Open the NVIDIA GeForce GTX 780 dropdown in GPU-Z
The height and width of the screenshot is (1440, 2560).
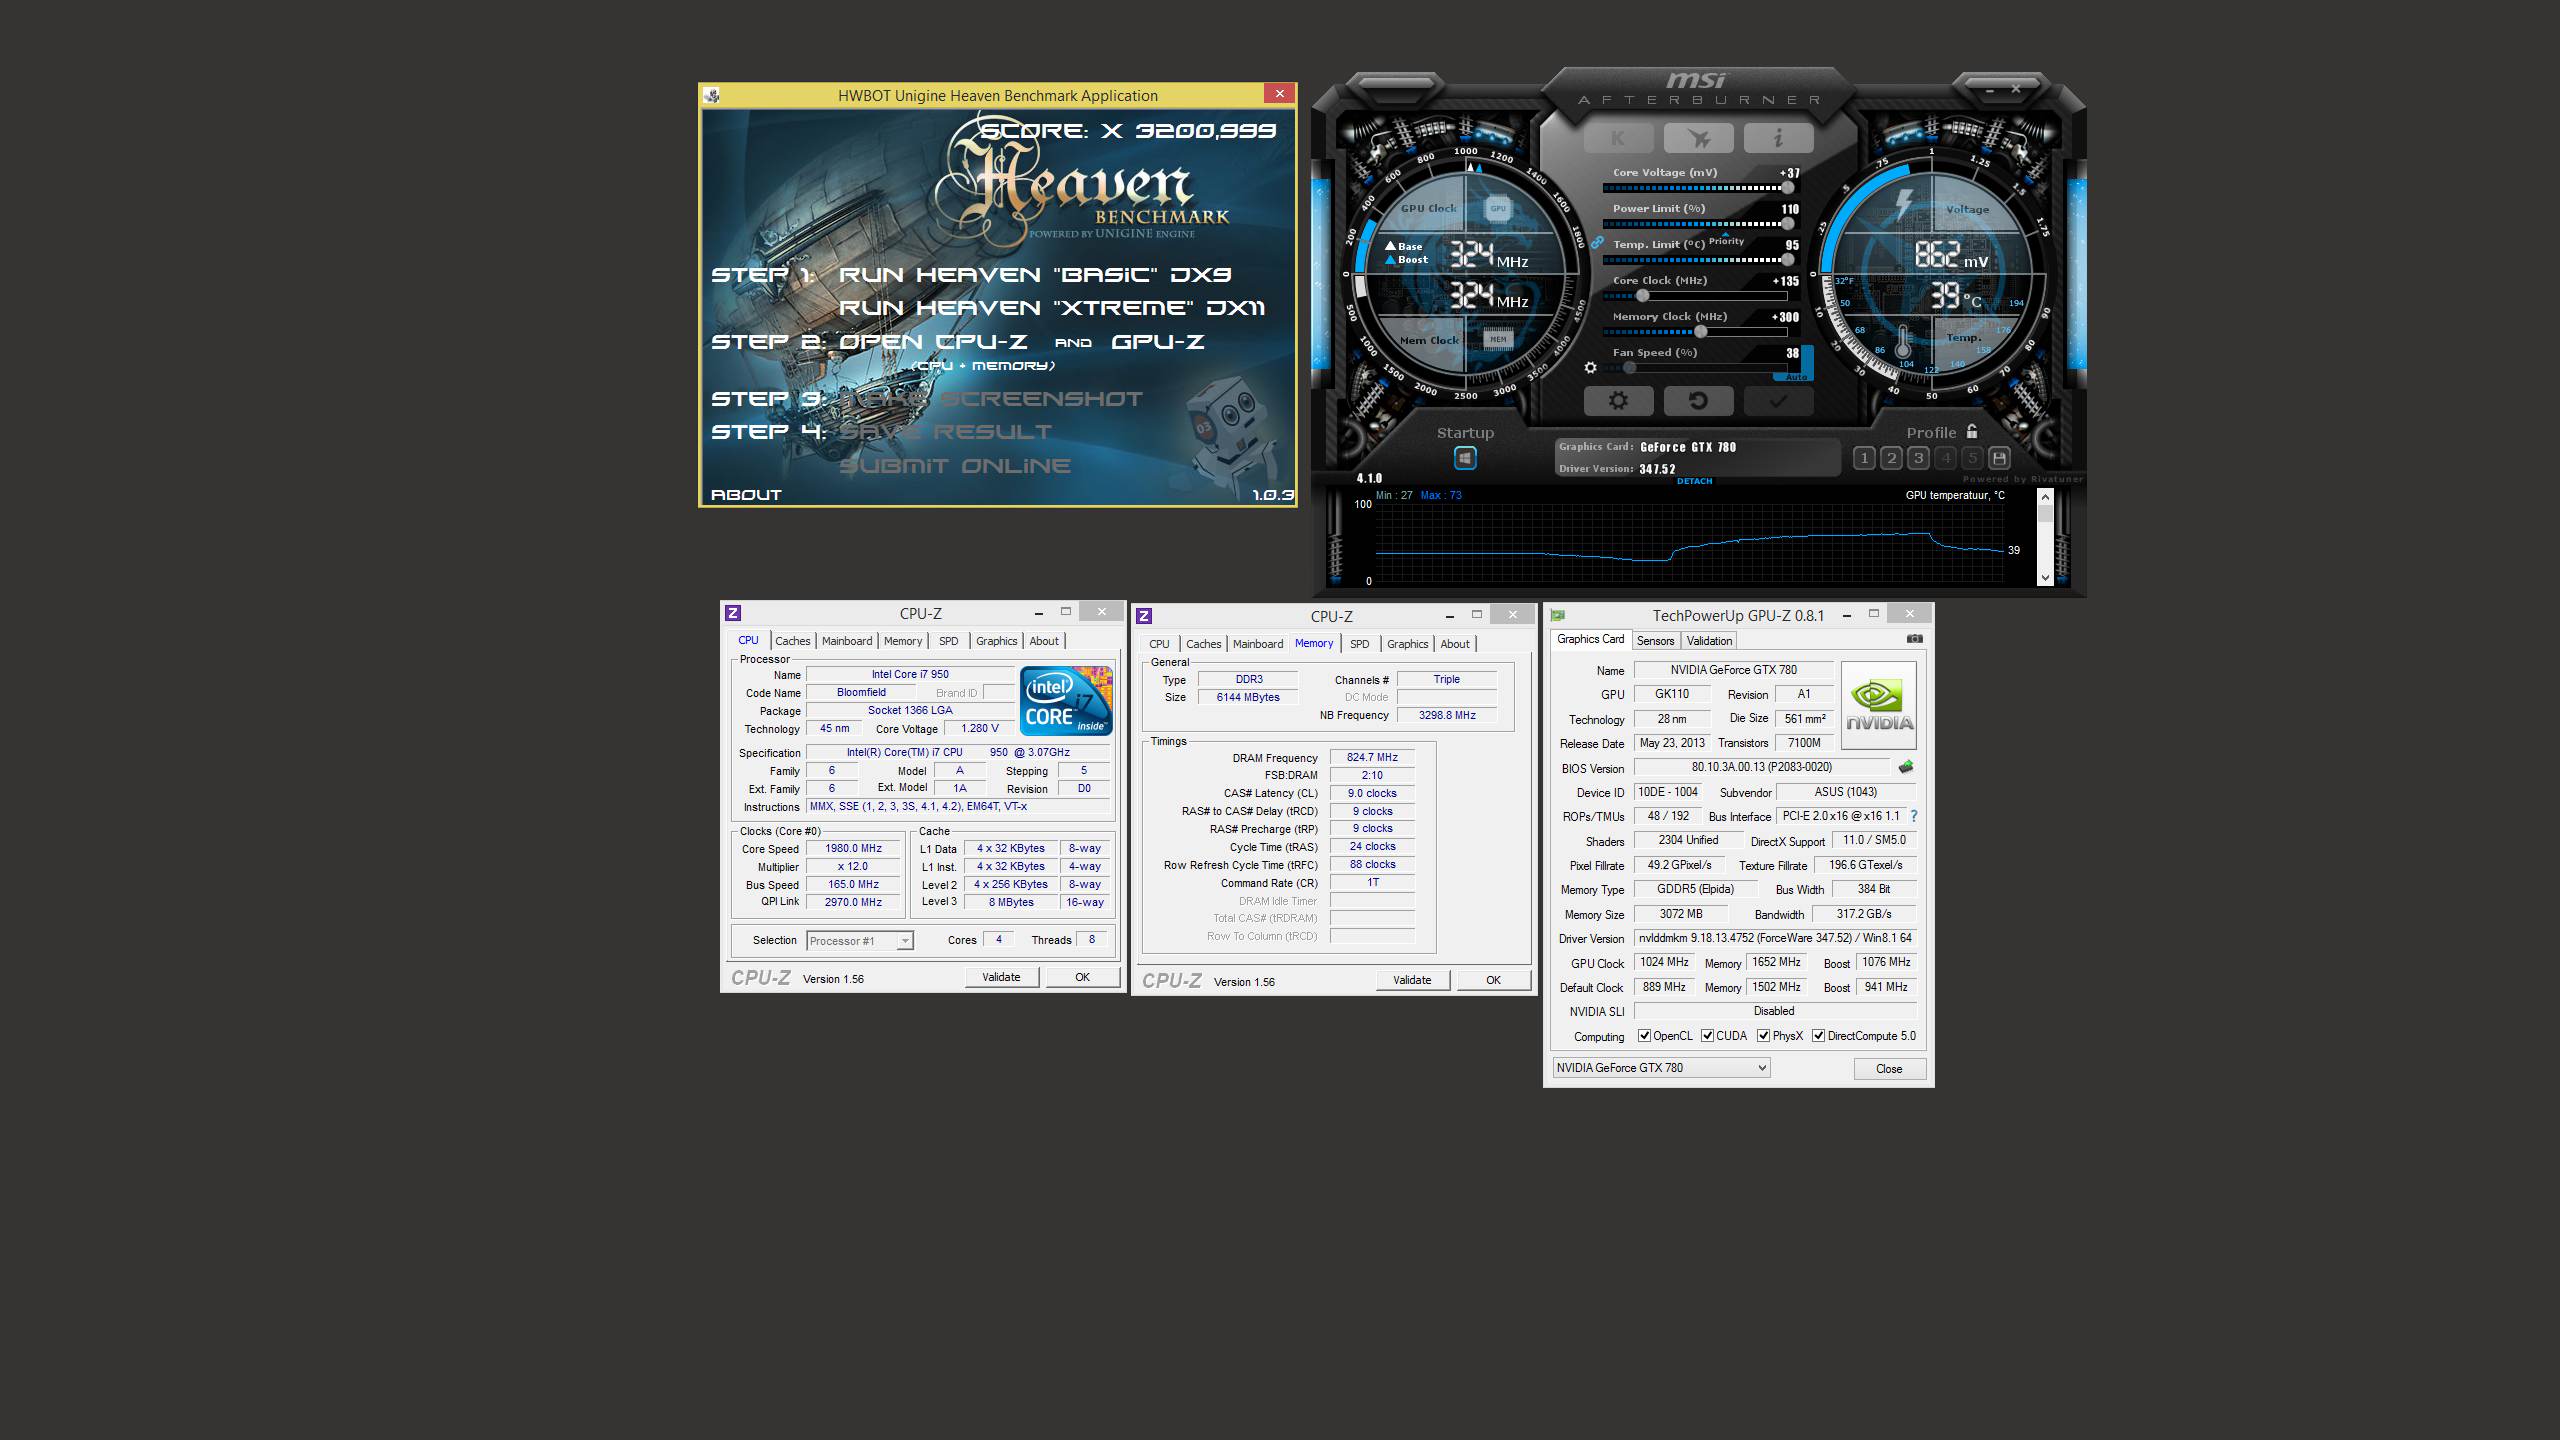click(x=1661, y=1068)
